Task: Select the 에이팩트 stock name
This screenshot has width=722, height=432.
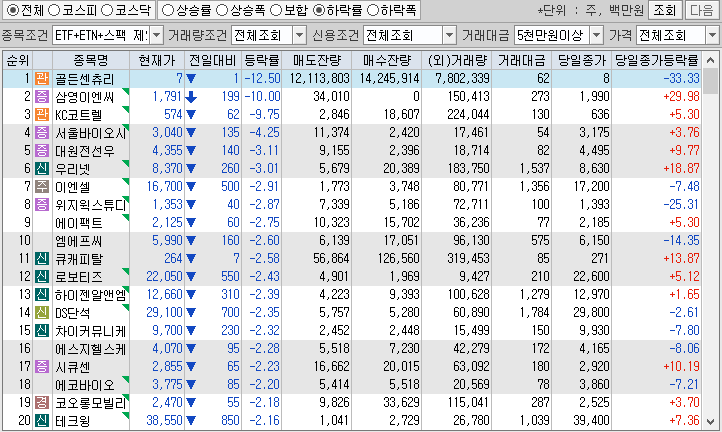Action: [78, 222]
